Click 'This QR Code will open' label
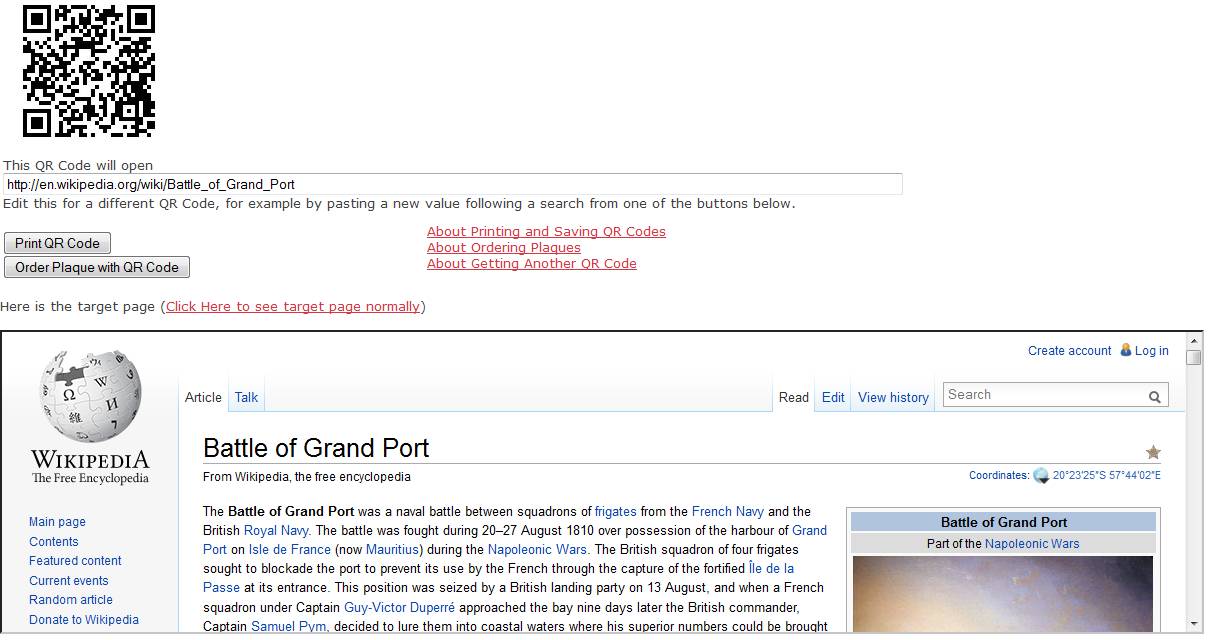 [78, 165]
